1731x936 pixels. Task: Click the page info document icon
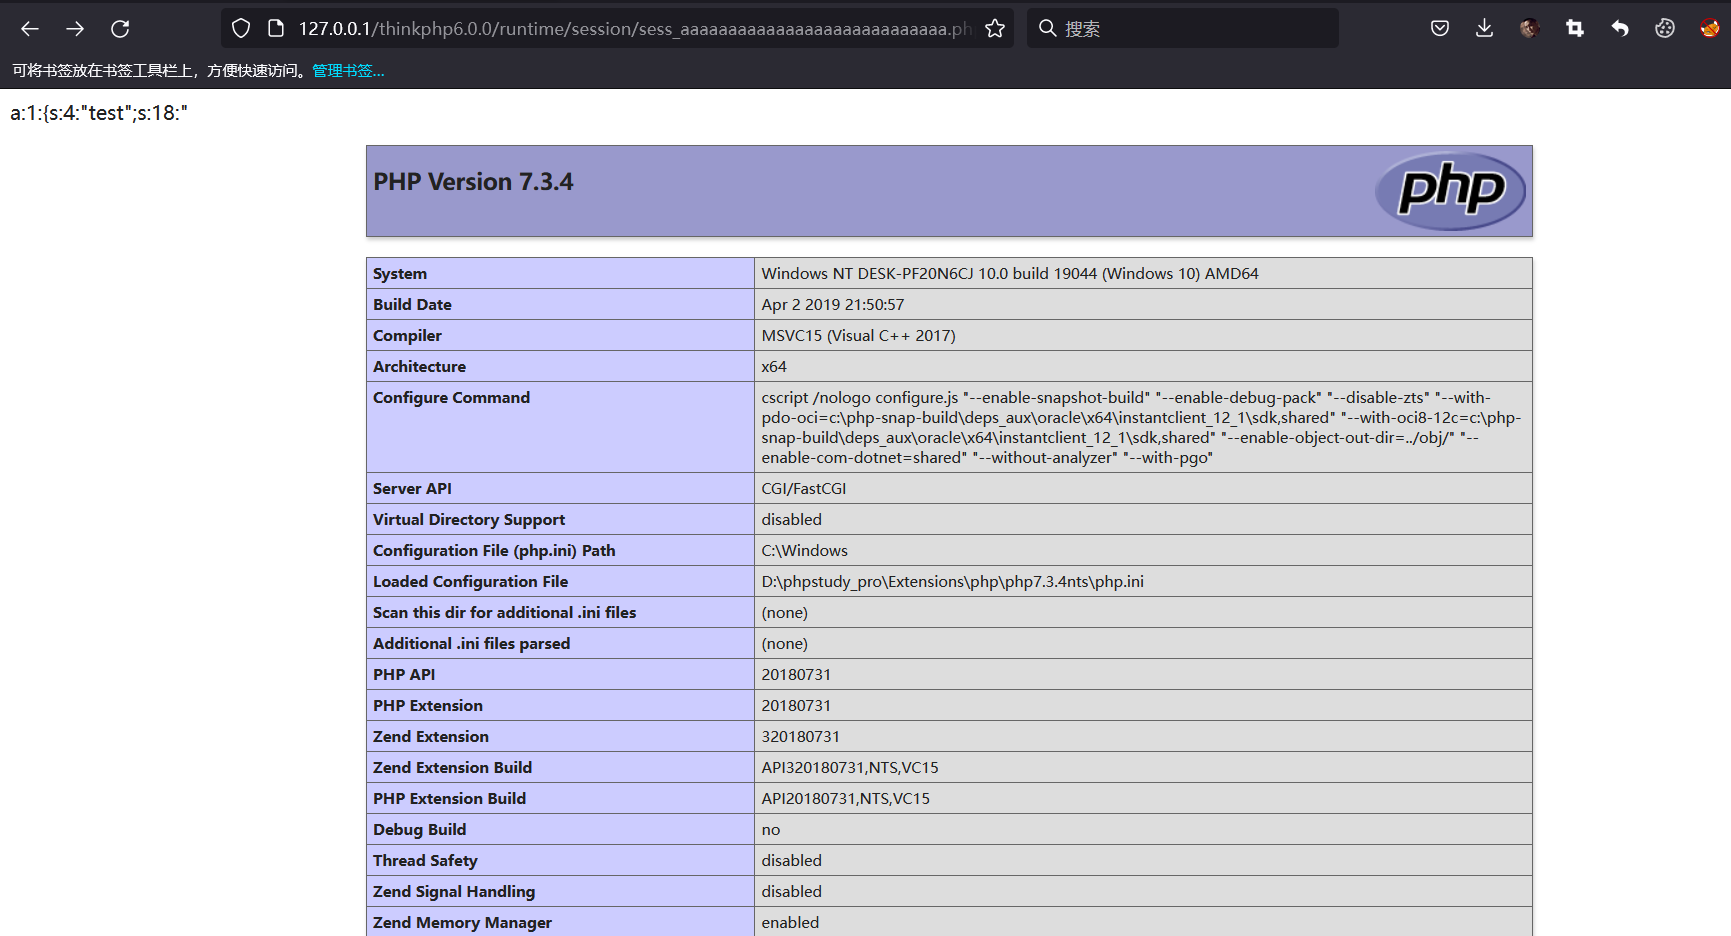click(x=276, y=29)
